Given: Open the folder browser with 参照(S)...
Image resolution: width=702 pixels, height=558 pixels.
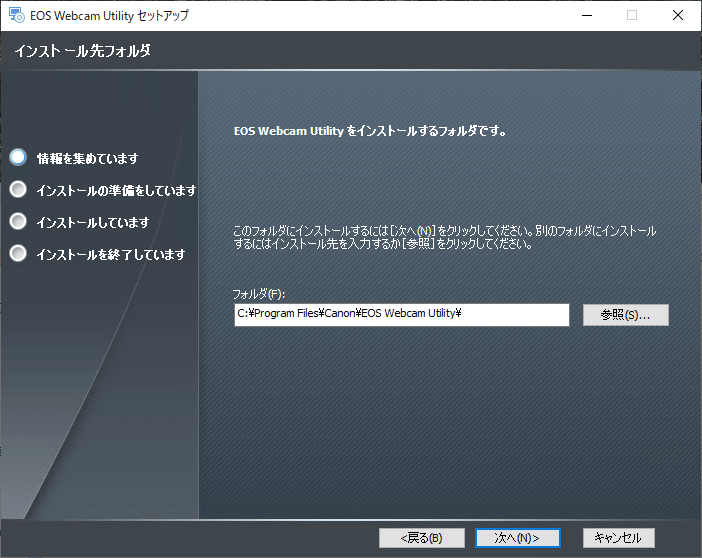Looking at the screenshot, I should (625, 314).
